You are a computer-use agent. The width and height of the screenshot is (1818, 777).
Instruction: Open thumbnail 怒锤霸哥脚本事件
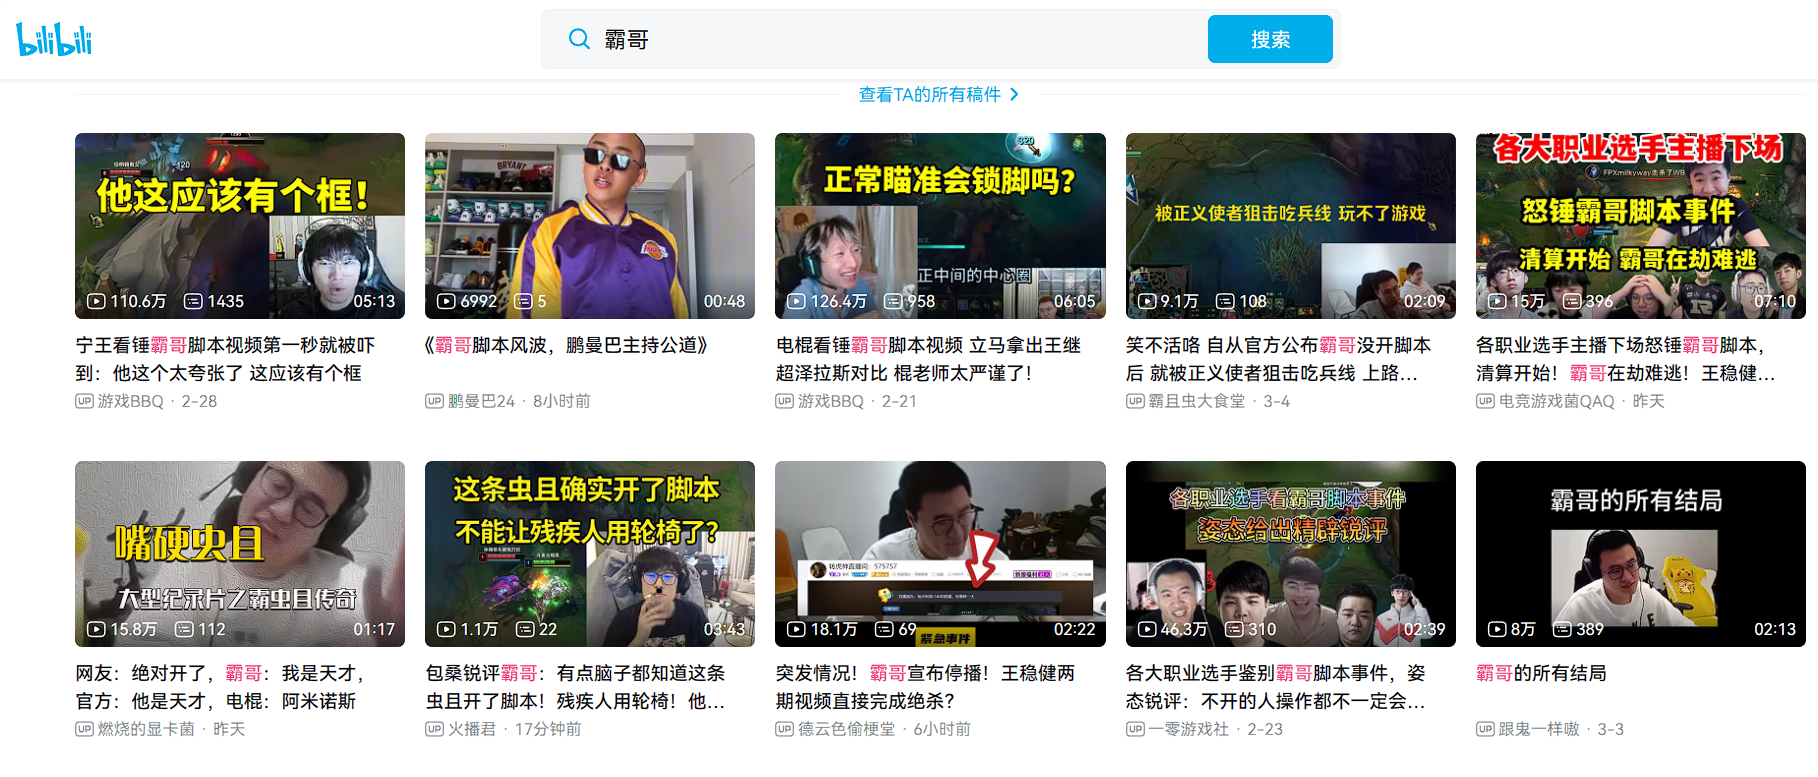coord(1641,226)
